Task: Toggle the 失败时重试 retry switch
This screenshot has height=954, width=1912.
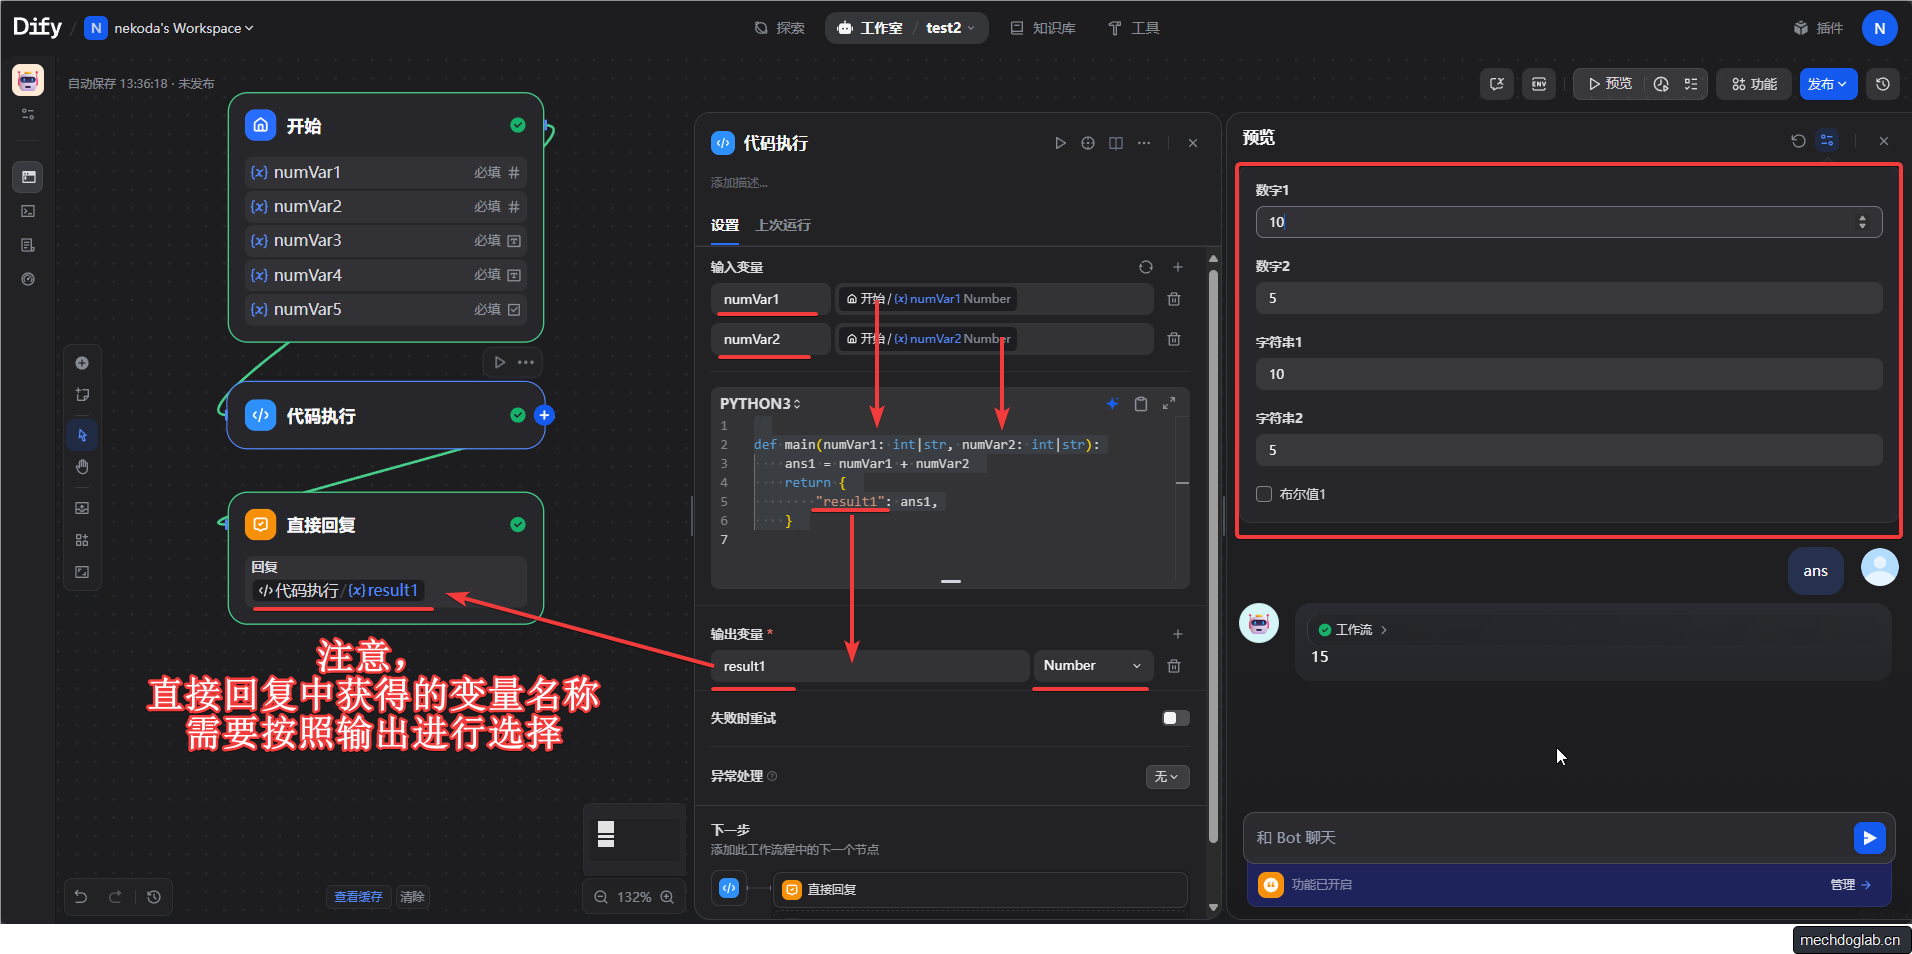Action: (x=1176, y=718)
